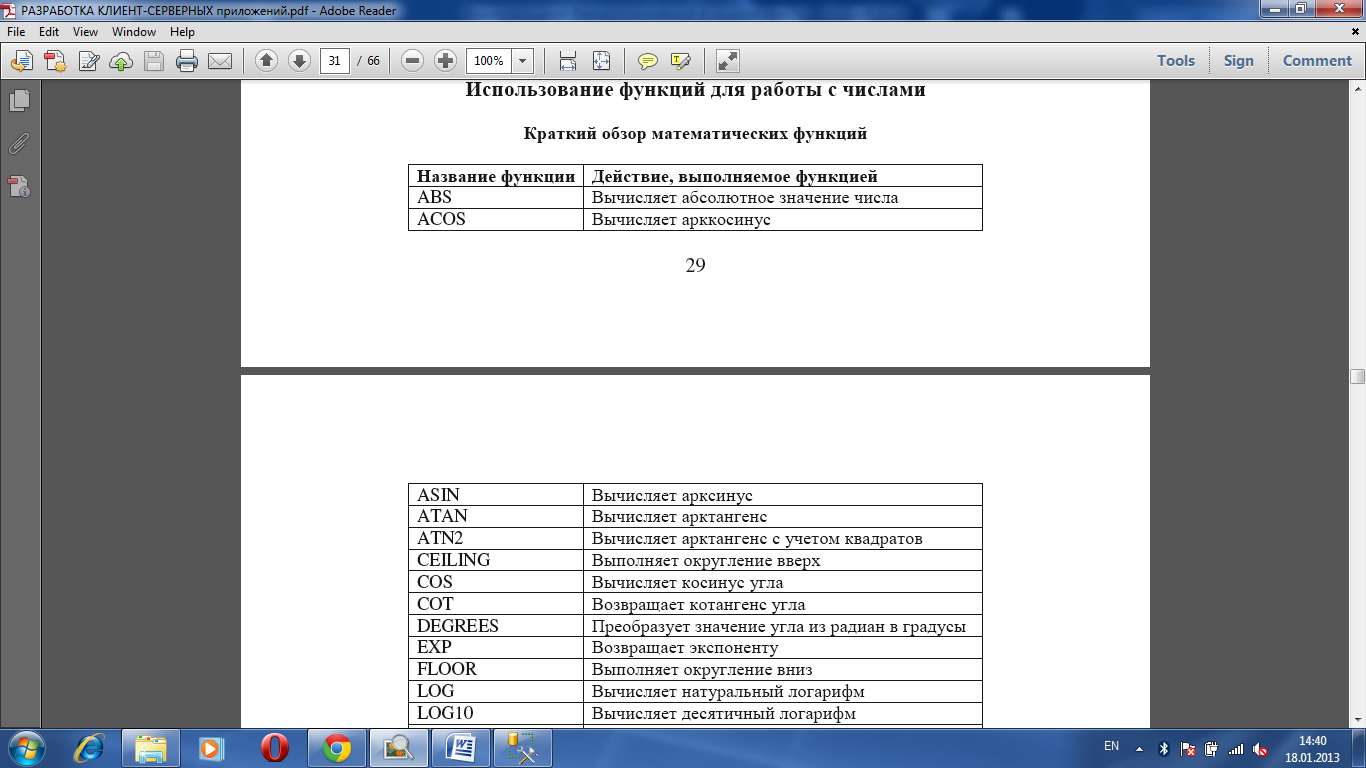Viewport: 1366px width, 768px height.
Task: Print the document with the printer icon
Action: click(187, 61)
